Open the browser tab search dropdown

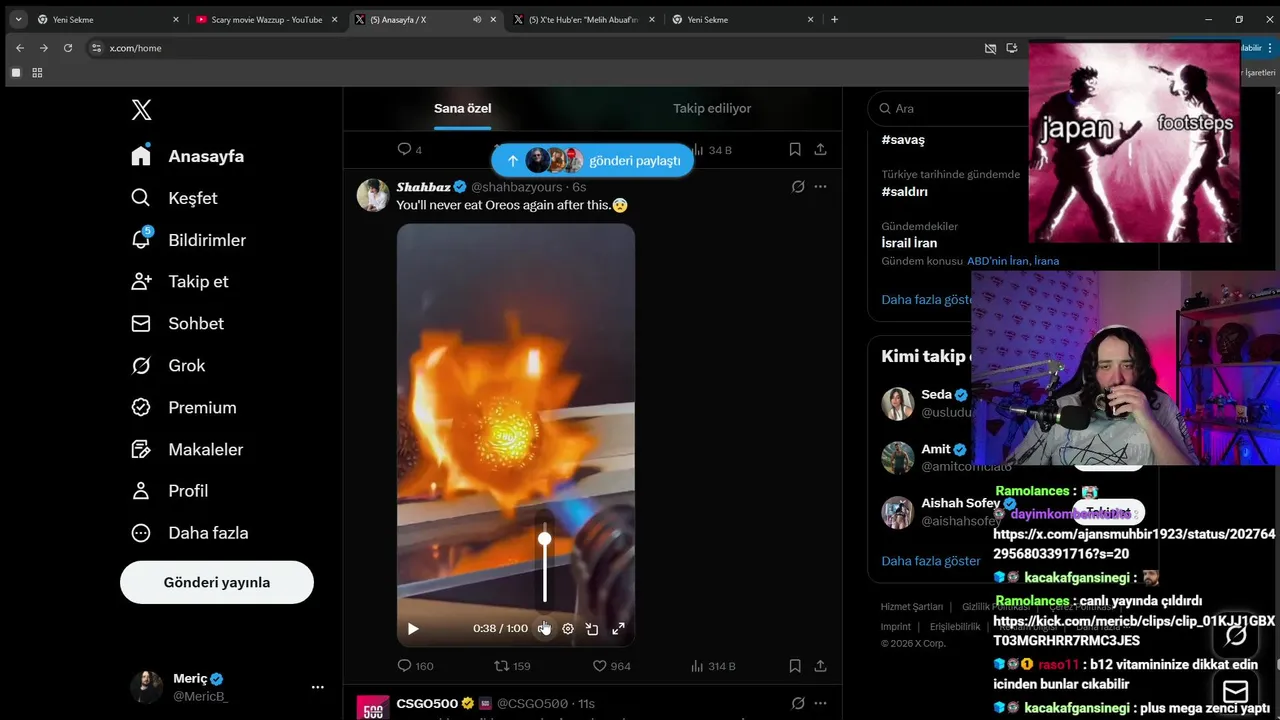tap(18, 19)
